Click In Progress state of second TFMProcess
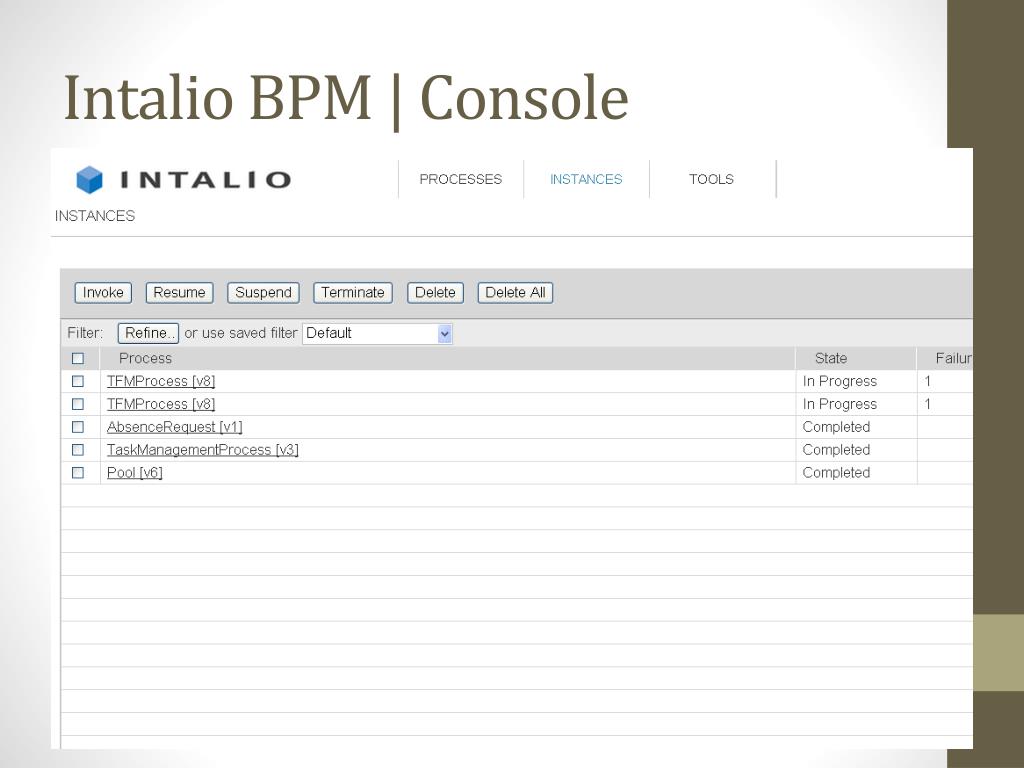1024x768 pixels. point(840,404)
